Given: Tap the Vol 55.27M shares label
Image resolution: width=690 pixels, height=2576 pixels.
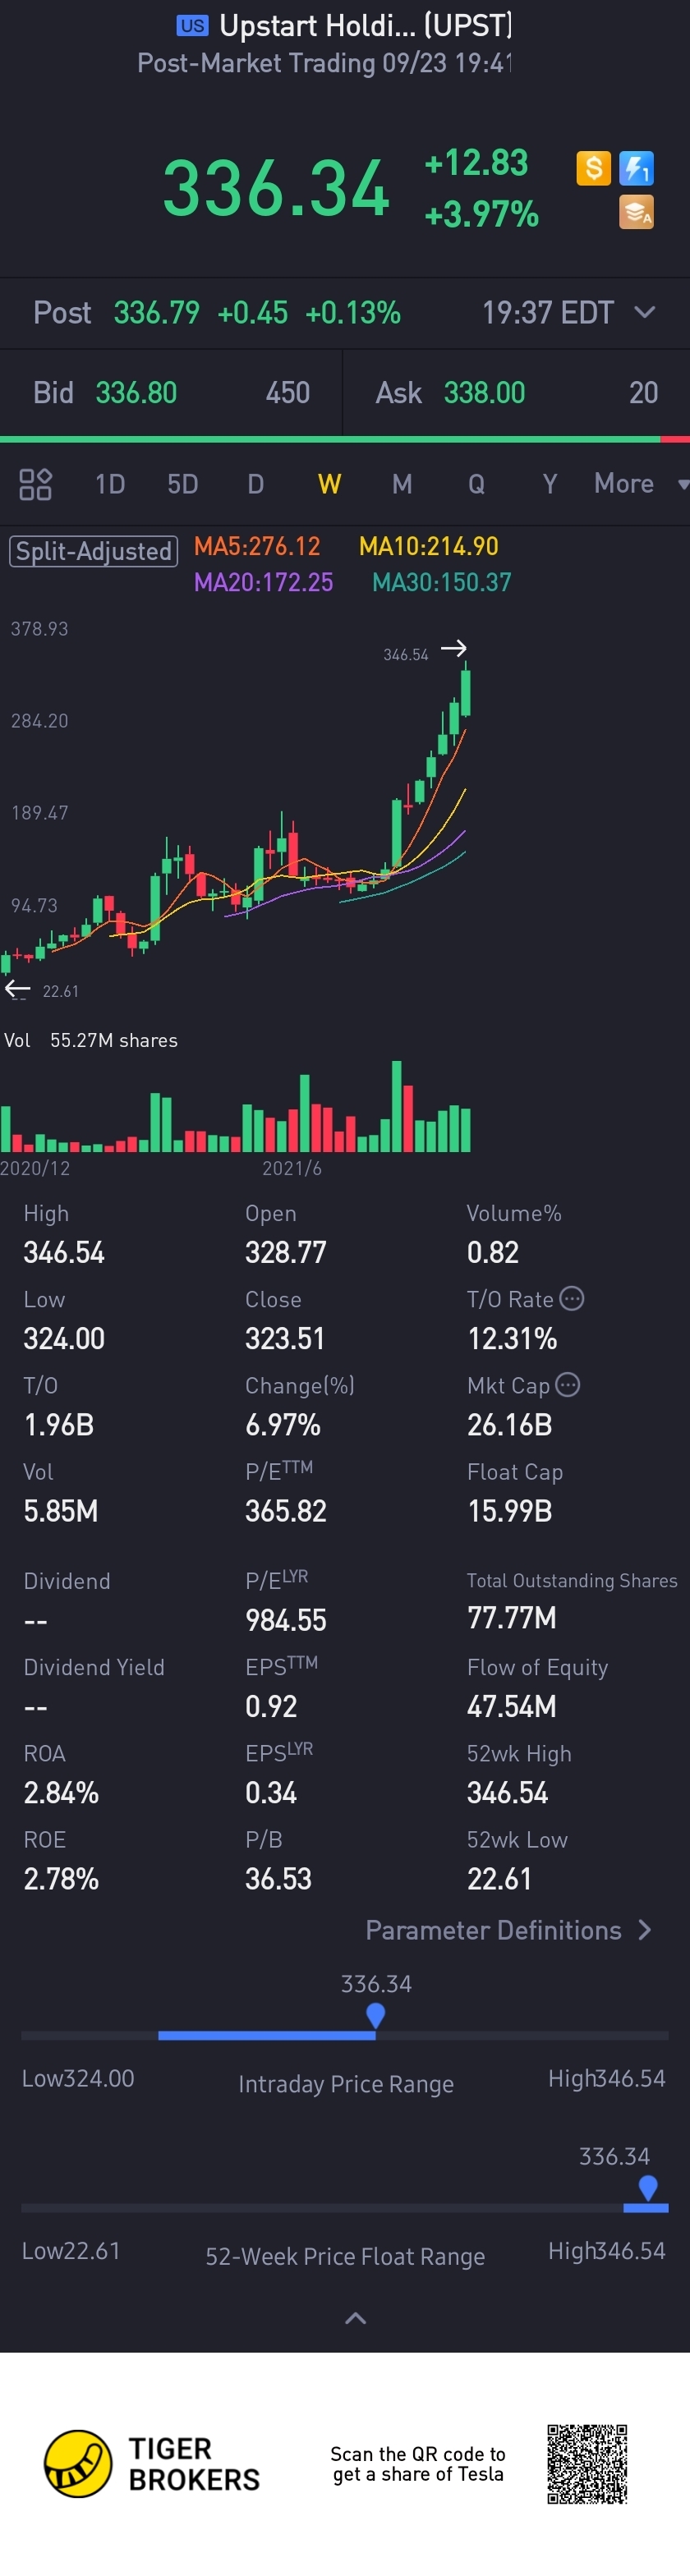Looking at the screenshot, I should click(91, 1040).
